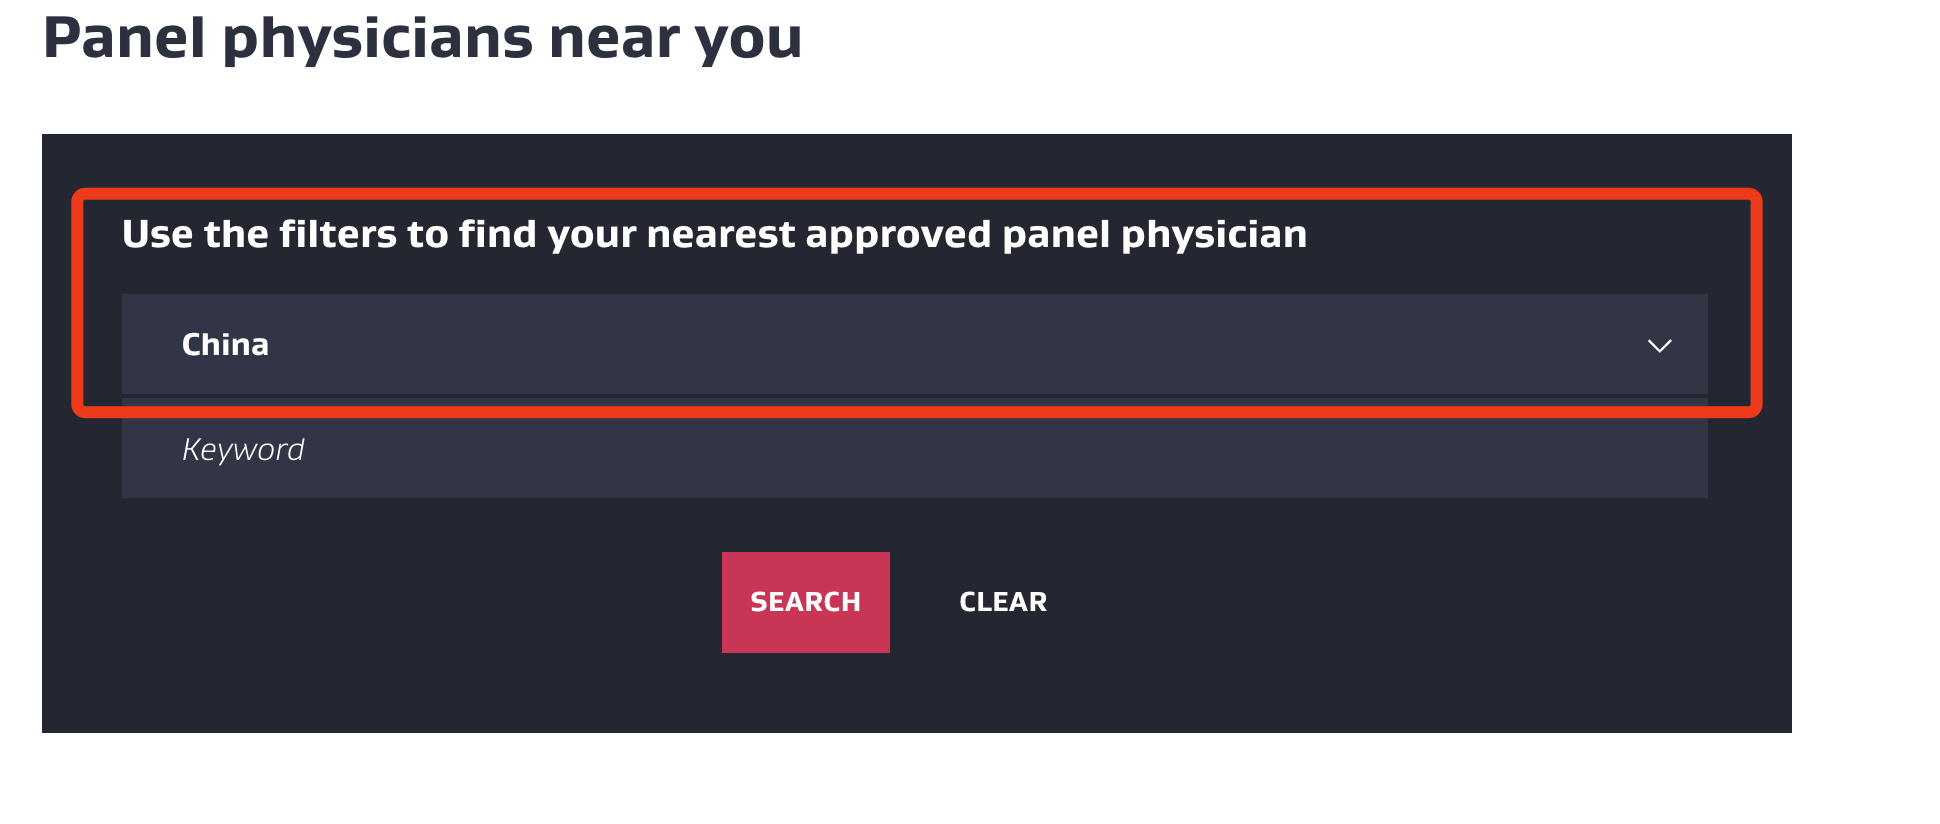Click the Keyword placeholder text

(x=243, y=450)
